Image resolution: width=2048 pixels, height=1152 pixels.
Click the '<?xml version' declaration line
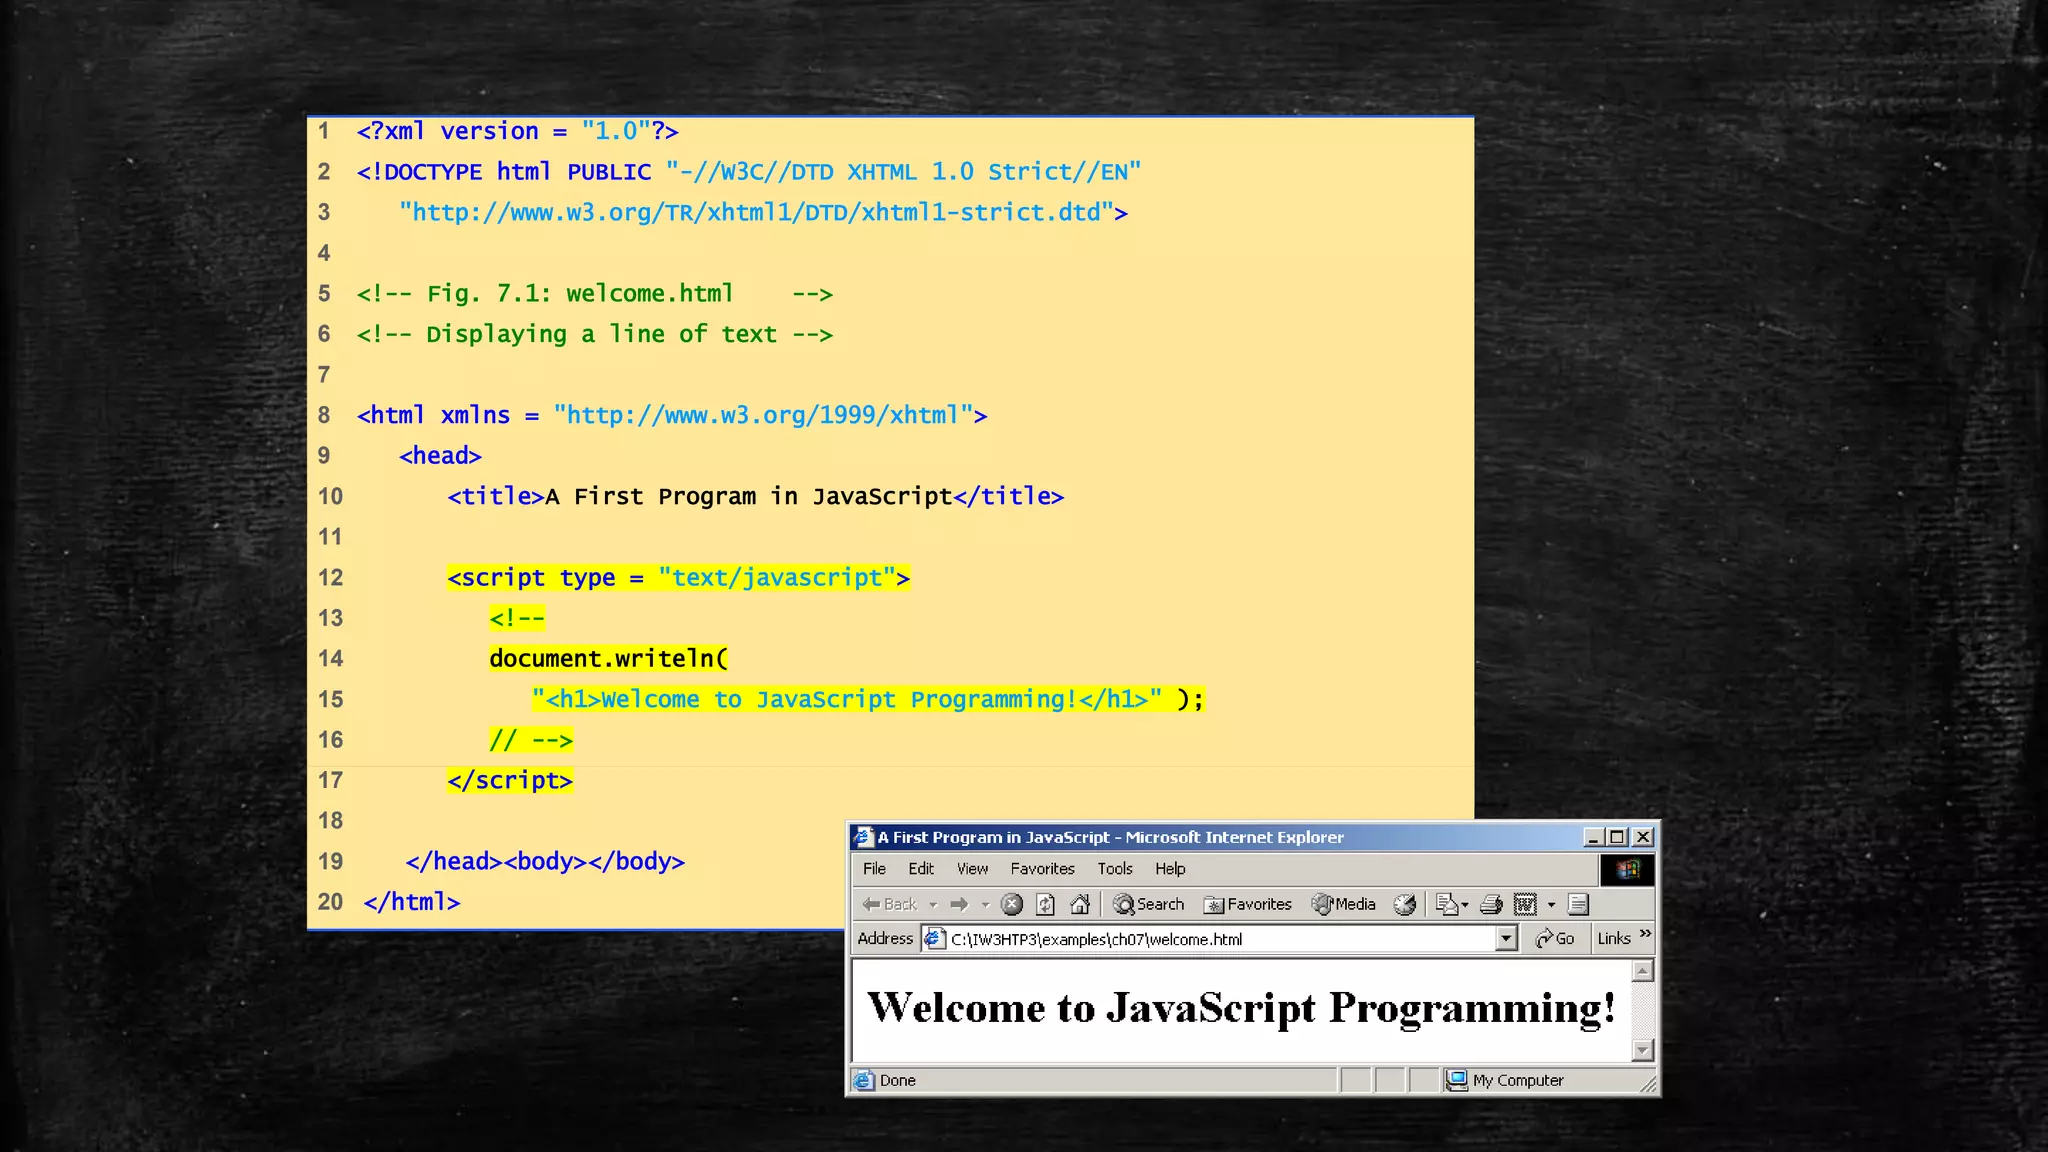(518, 131)
